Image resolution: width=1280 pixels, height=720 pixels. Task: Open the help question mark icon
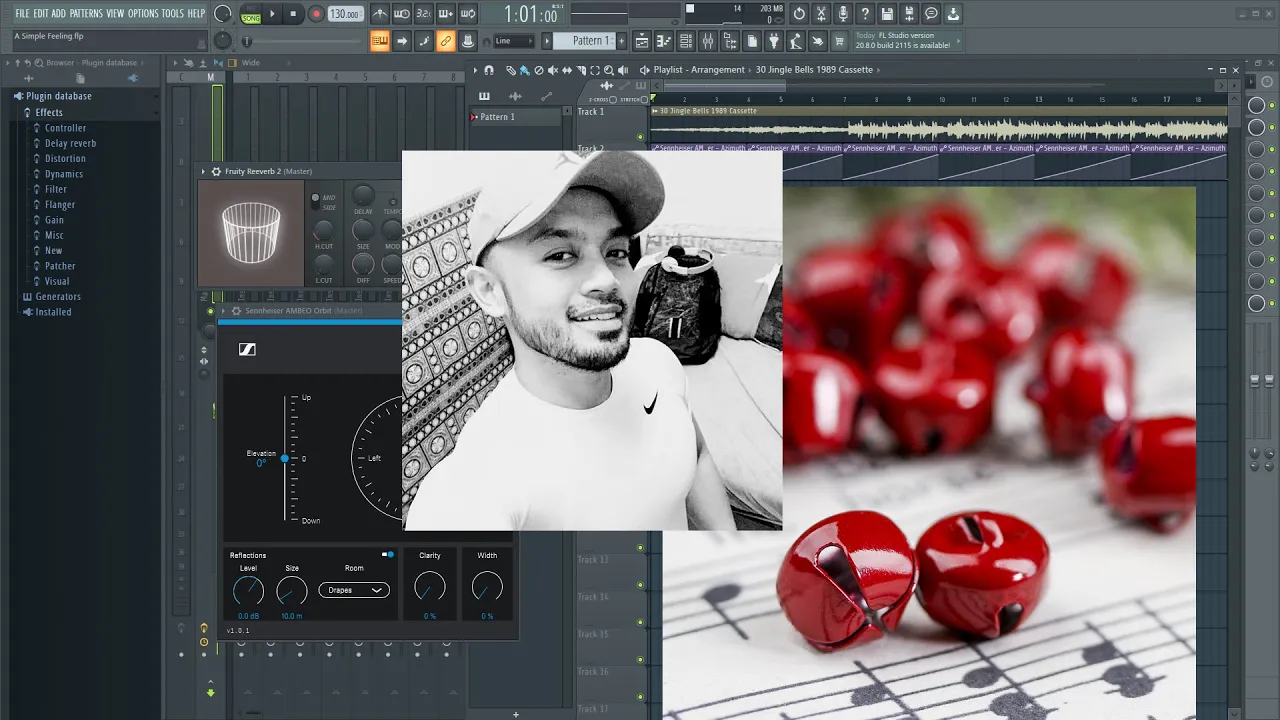[x=865, y=14]
